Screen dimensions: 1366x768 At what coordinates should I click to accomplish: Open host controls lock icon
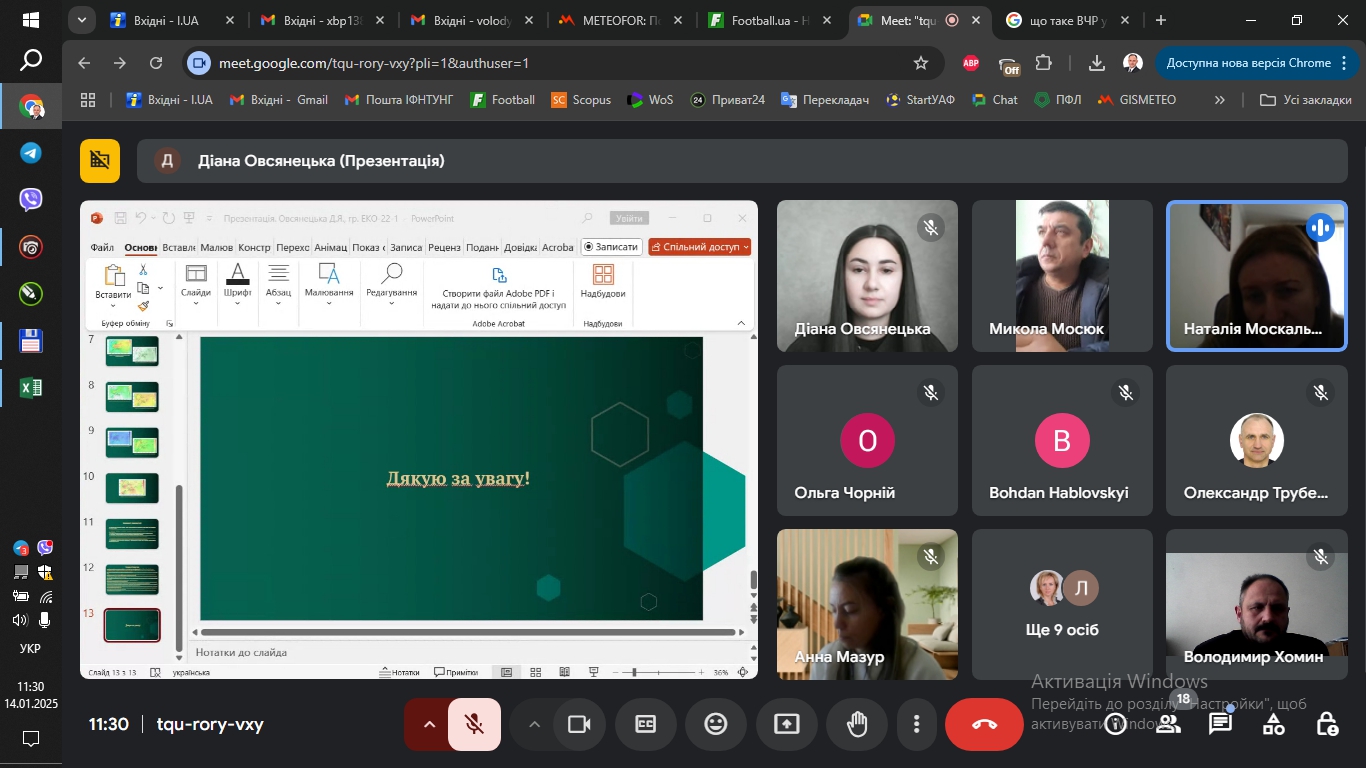[1326, 724]
